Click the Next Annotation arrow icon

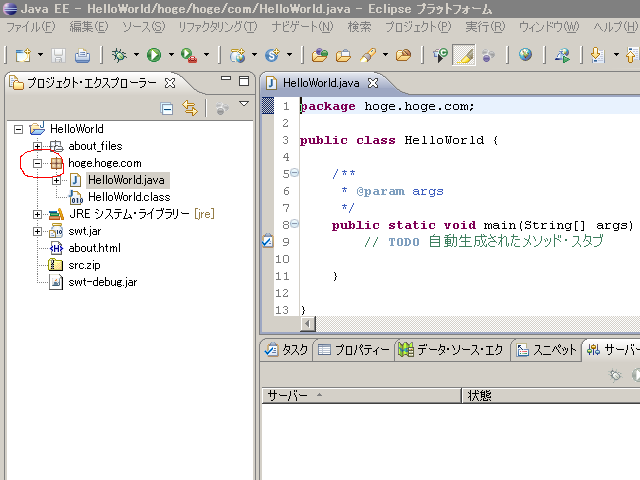pos(597,55)
